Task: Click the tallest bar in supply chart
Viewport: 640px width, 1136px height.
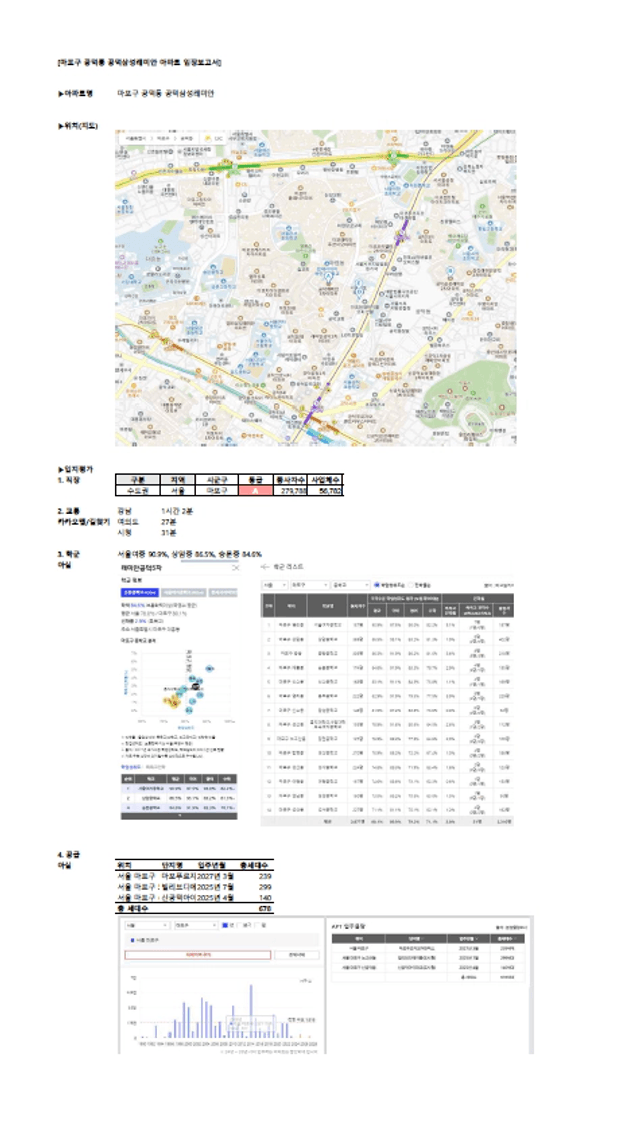Action: 251,1011
